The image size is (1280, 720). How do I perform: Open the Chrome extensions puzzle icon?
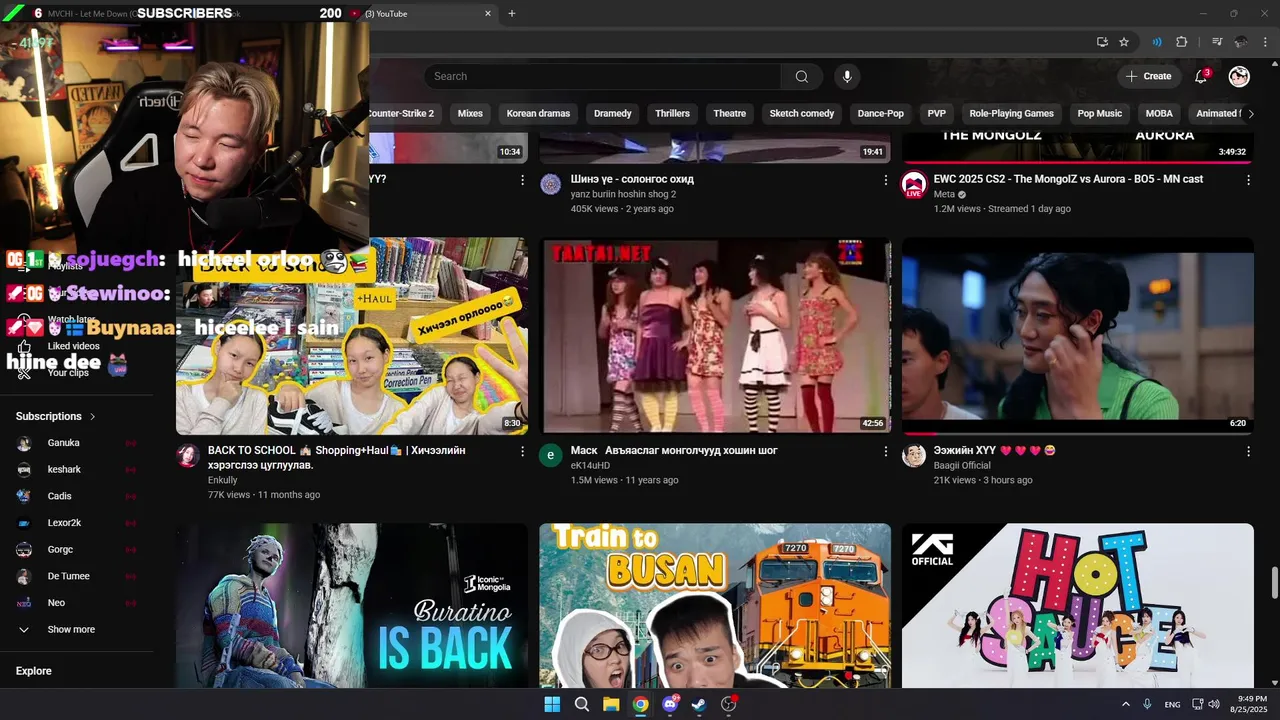[x=1181, y=42]
